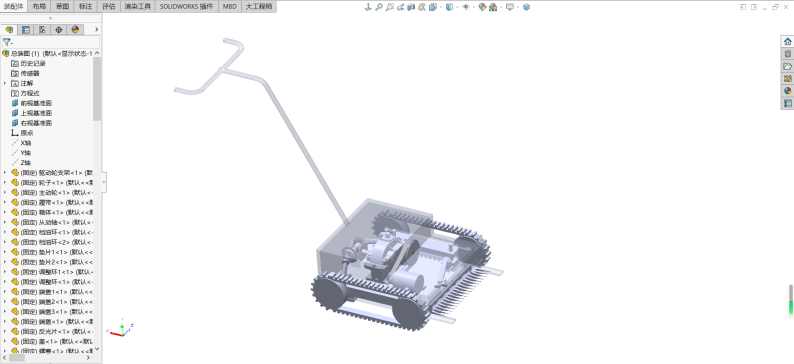Open the 标注 ribbon tab
The height and width of the screenshot is (364, 794).
86,7
